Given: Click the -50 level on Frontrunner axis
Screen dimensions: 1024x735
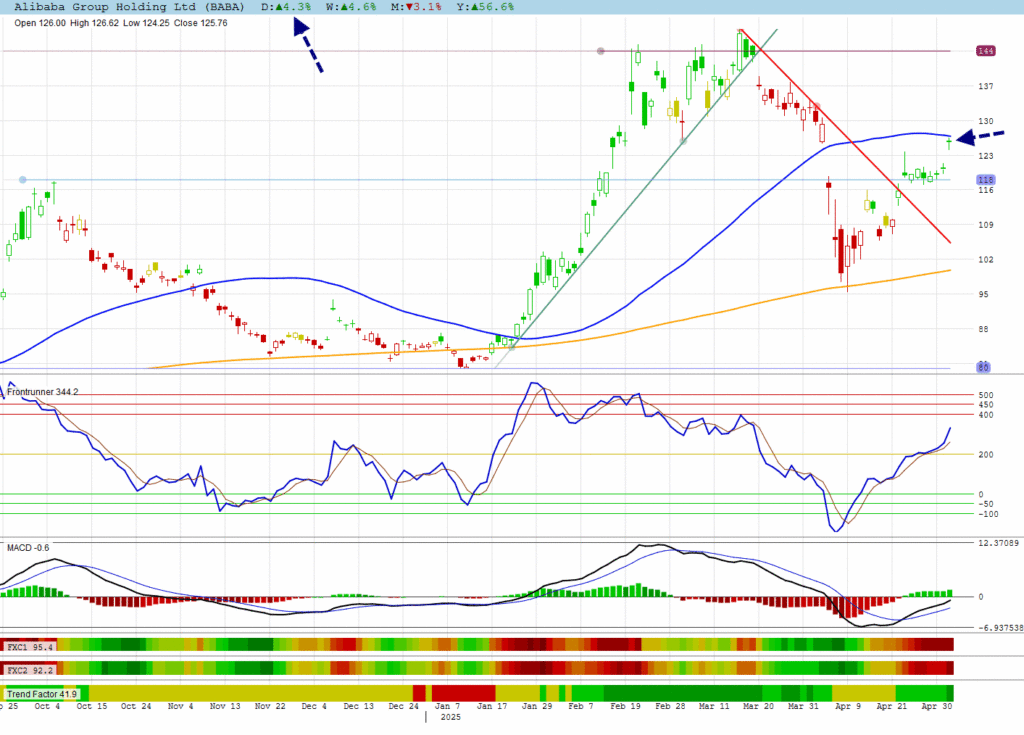Looking at the screenshot, I should pyautogui.click(x=985, y=504).
